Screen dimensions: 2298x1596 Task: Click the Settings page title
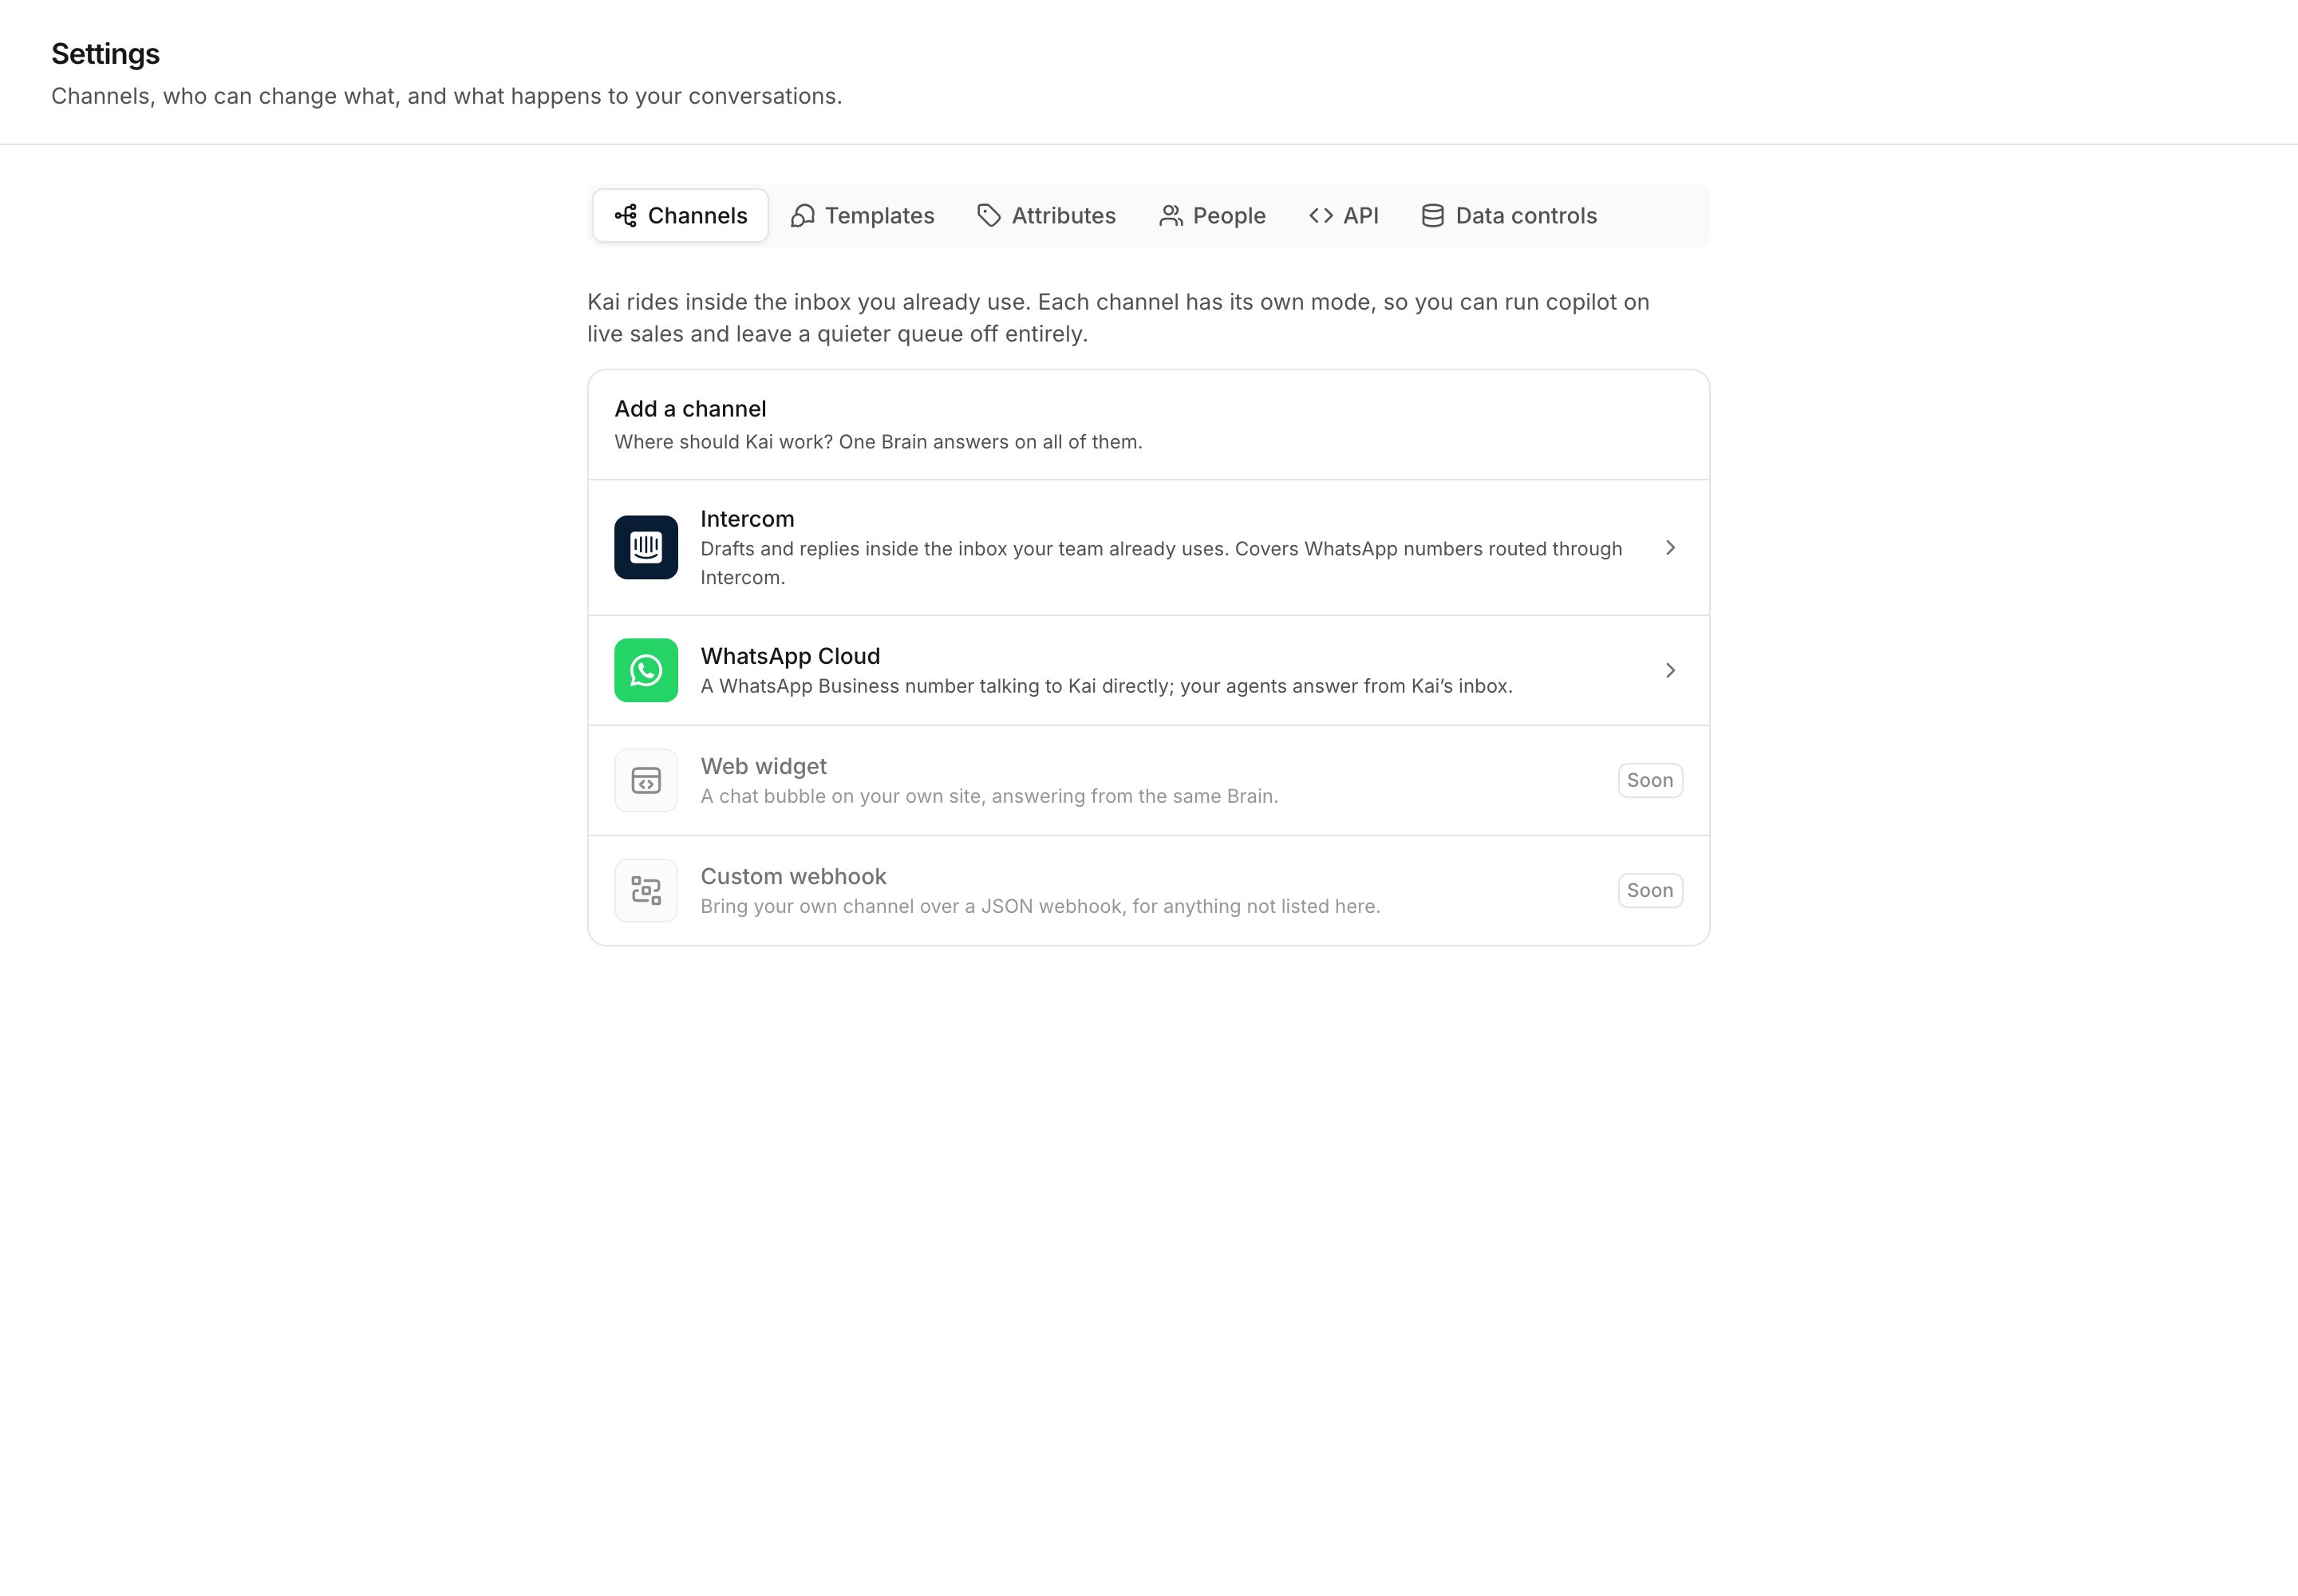(x=105, y=54)
